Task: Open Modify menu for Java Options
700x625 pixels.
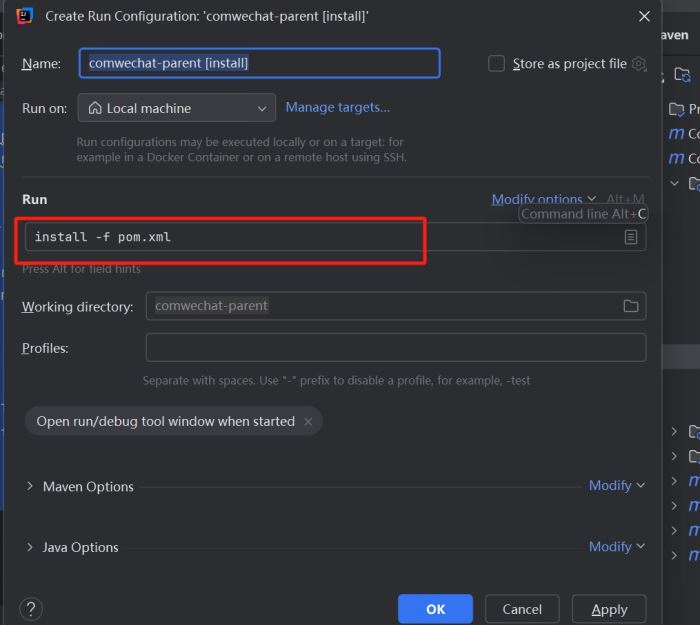Action: pos(616,546)
